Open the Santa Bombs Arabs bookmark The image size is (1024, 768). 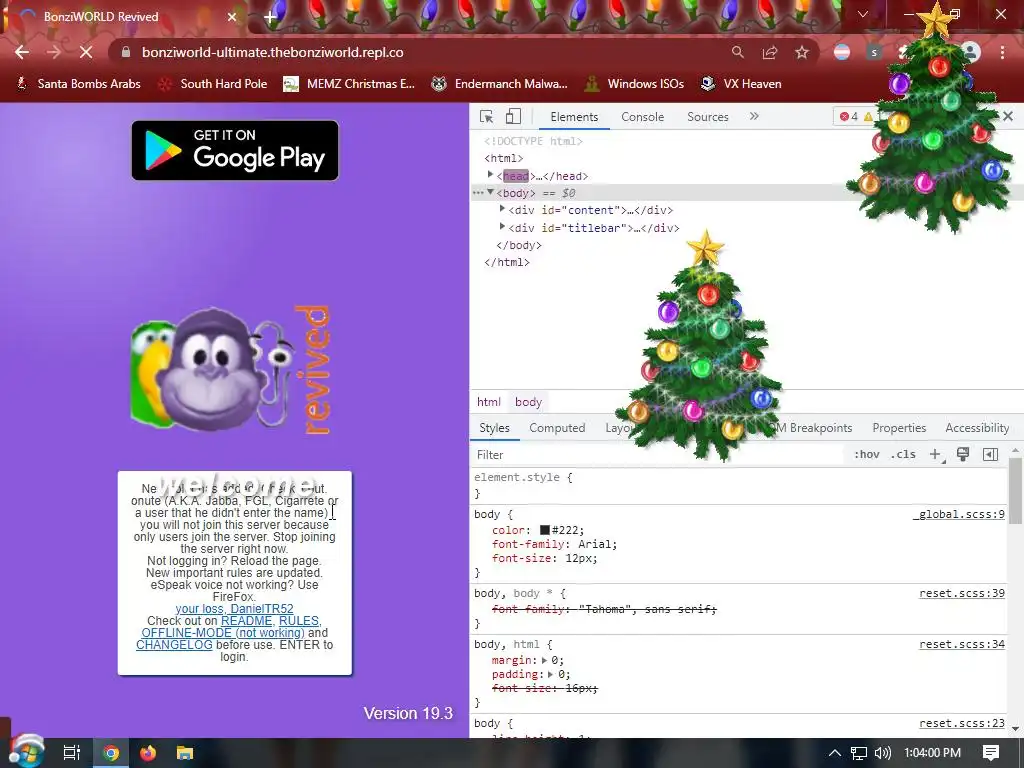78,84
